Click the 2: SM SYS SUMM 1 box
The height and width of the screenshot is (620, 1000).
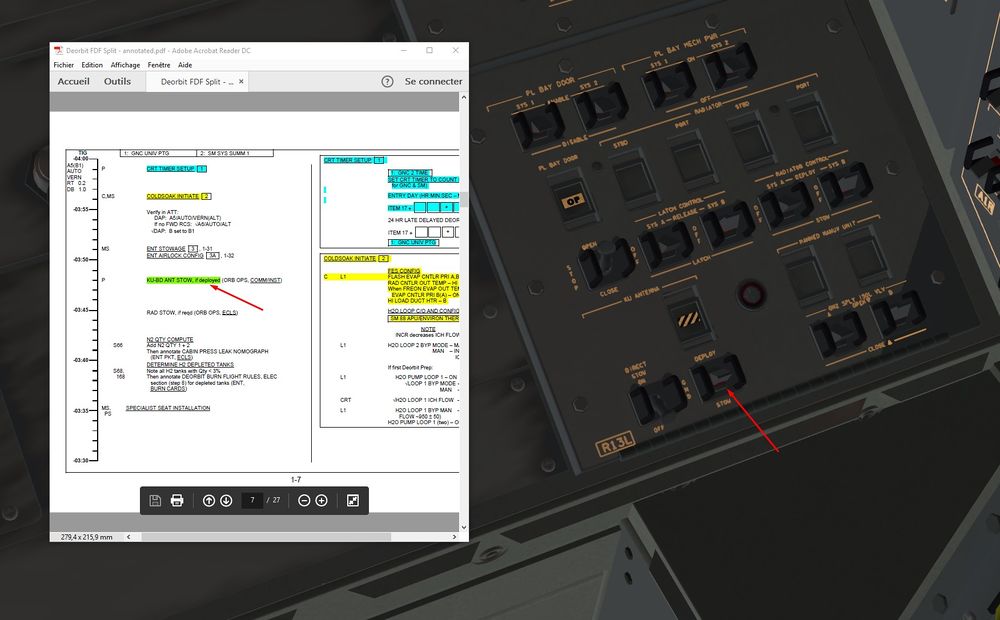coord(235,153)
